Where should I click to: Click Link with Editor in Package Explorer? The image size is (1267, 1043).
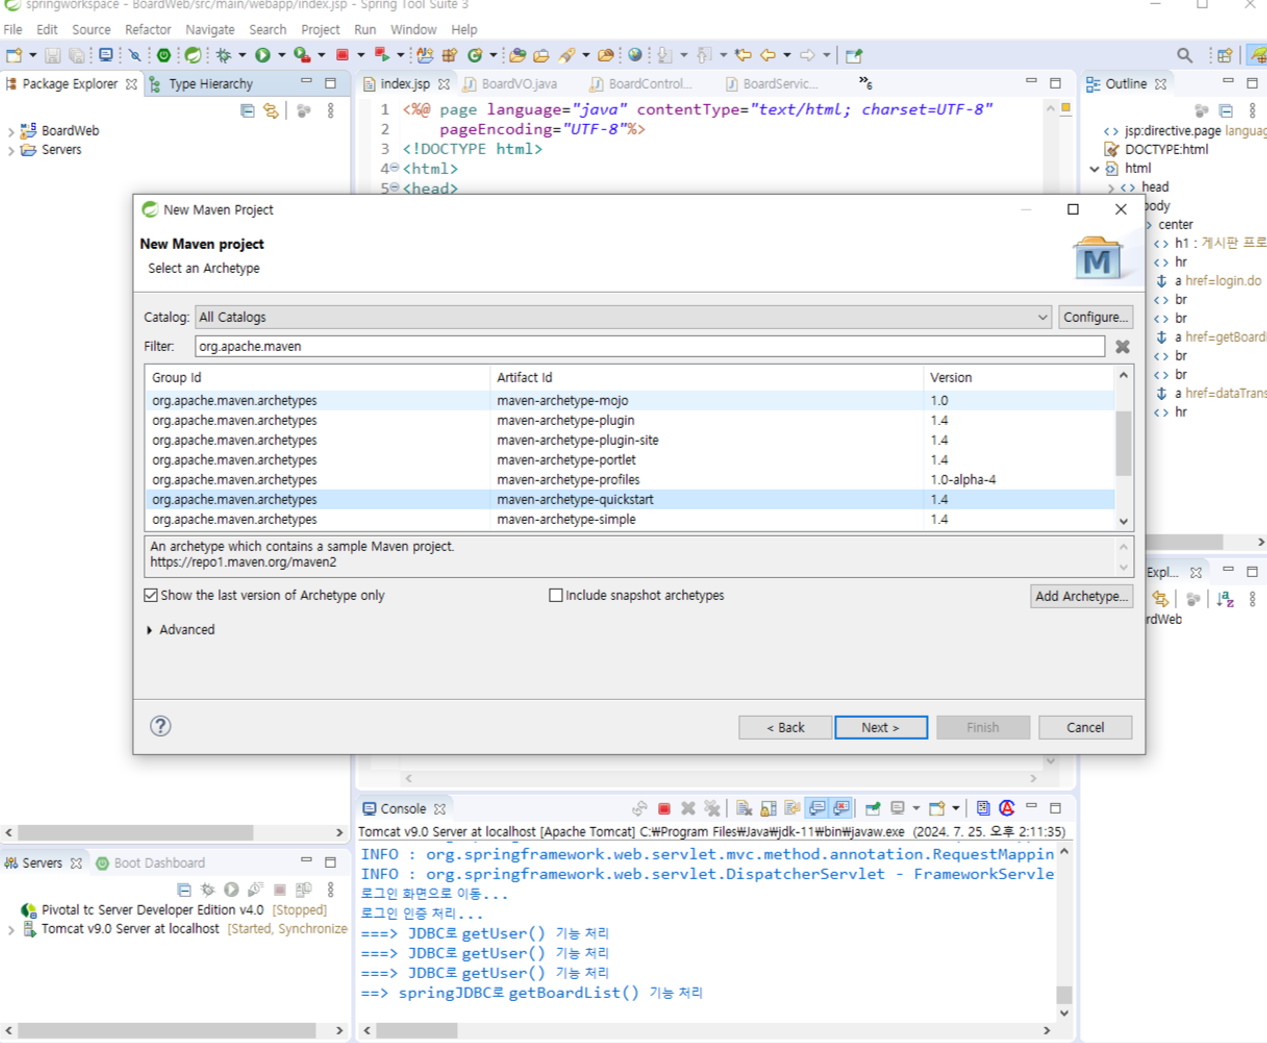pyautogui.click(x=271, y=111)
